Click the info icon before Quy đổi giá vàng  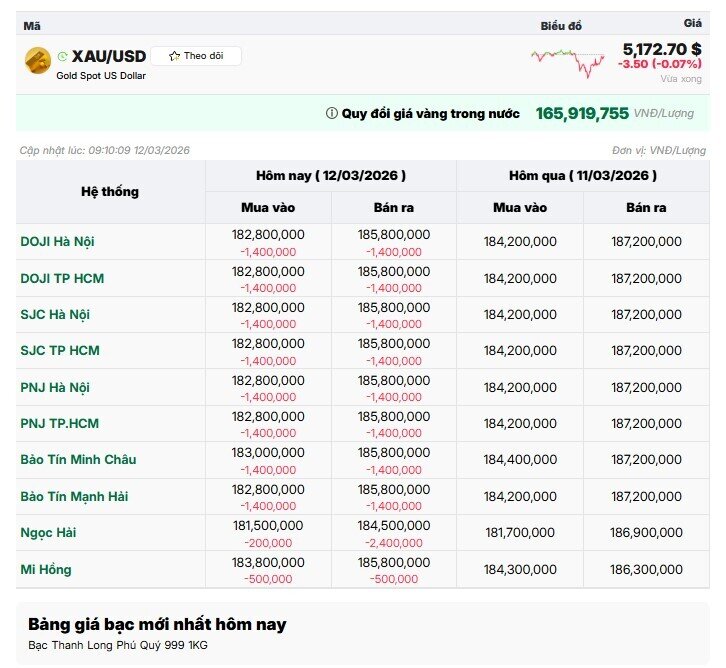pyautogui.click(x=332, y=113)
